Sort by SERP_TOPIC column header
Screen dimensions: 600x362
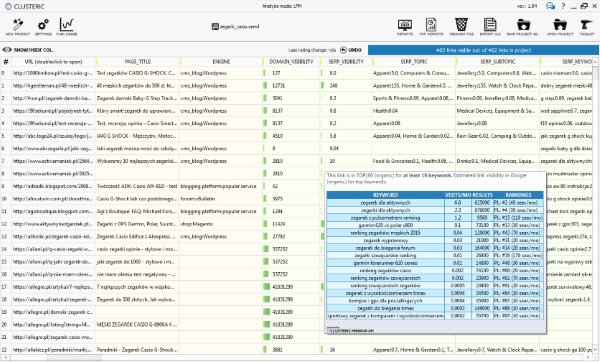[414, 62]
